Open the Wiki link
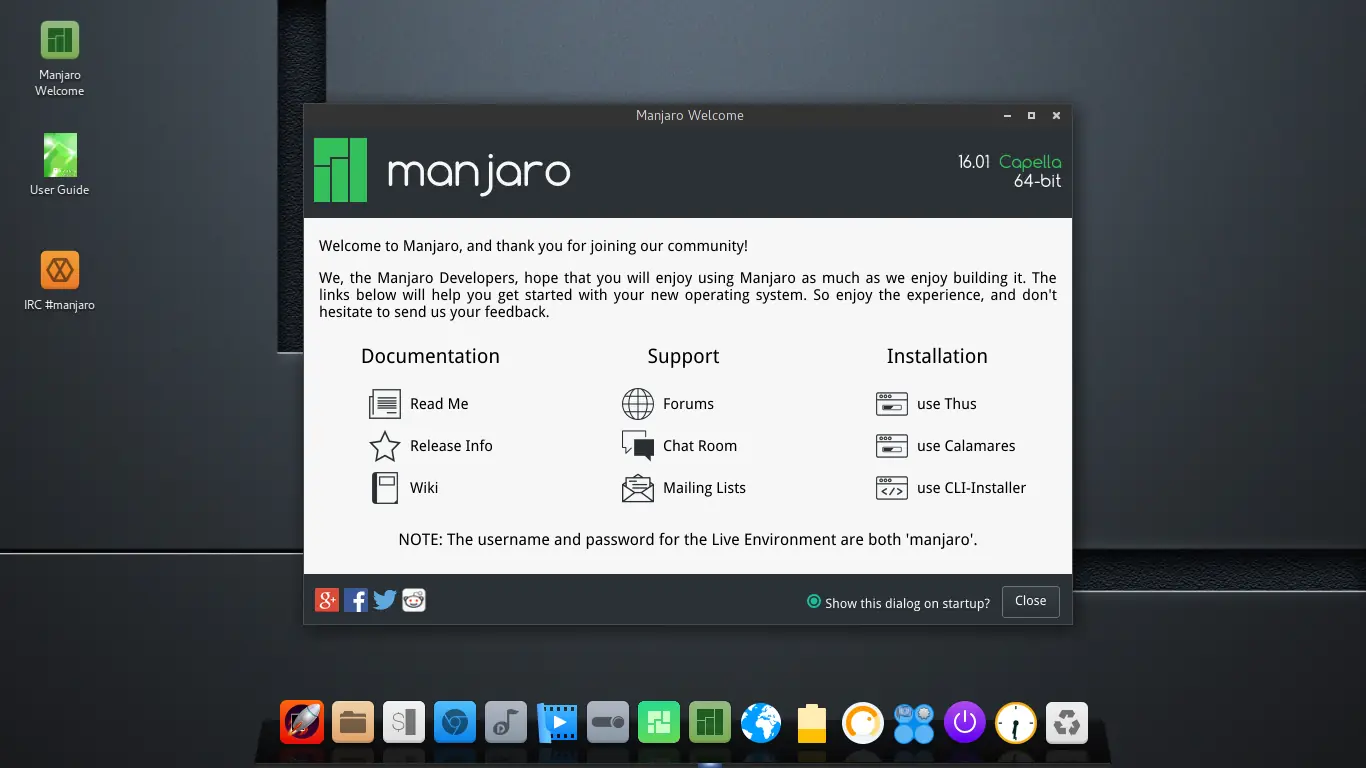The height and width of the screenshot is (768, 1366). 424,488
